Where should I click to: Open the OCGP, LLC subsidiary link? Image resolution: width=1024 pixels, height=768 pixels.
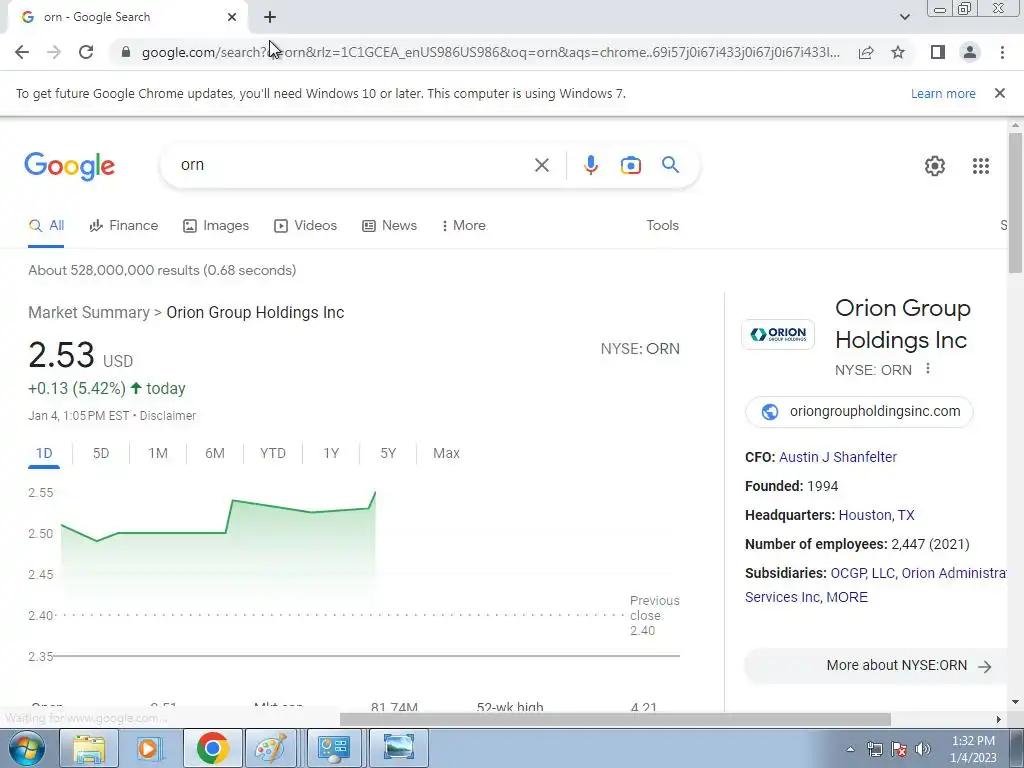pyautogui.click(x=862, y=573)
